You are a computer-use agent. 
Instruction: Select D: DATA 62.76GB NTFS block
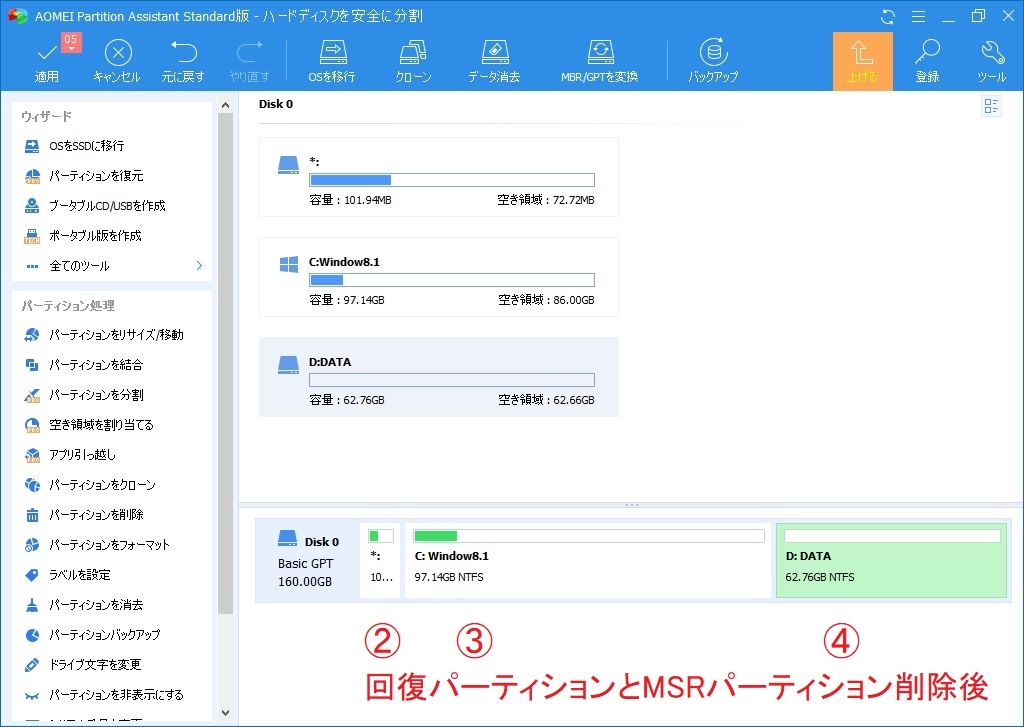tap(891, 560)
